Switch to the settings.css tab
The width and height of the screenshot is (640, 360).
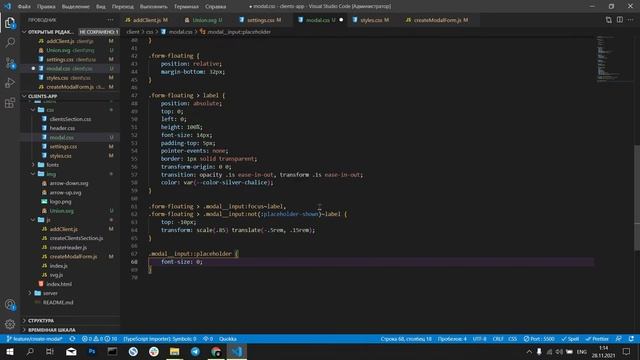tap(260, 20)
